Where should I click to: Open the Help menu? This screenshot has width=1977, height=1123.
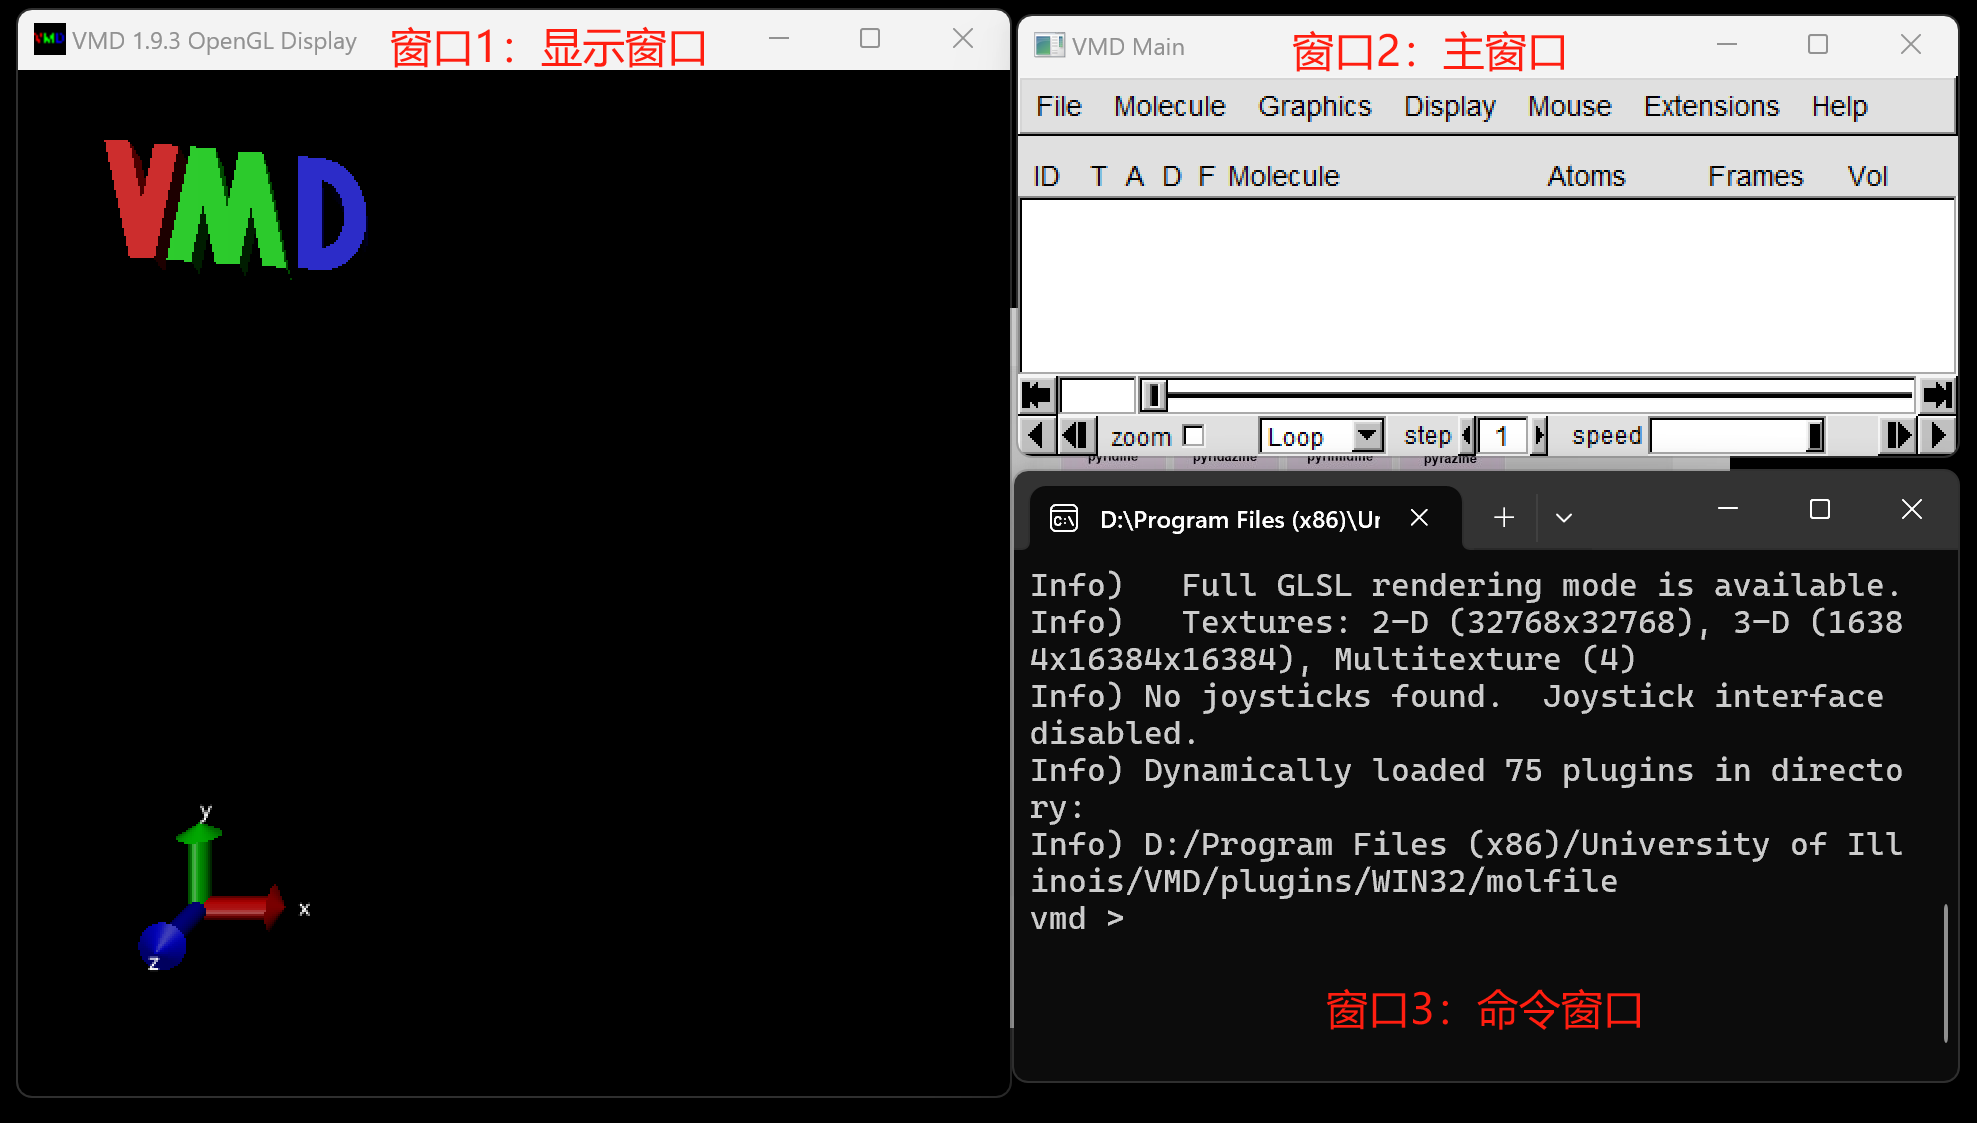tap(1839, 106)
